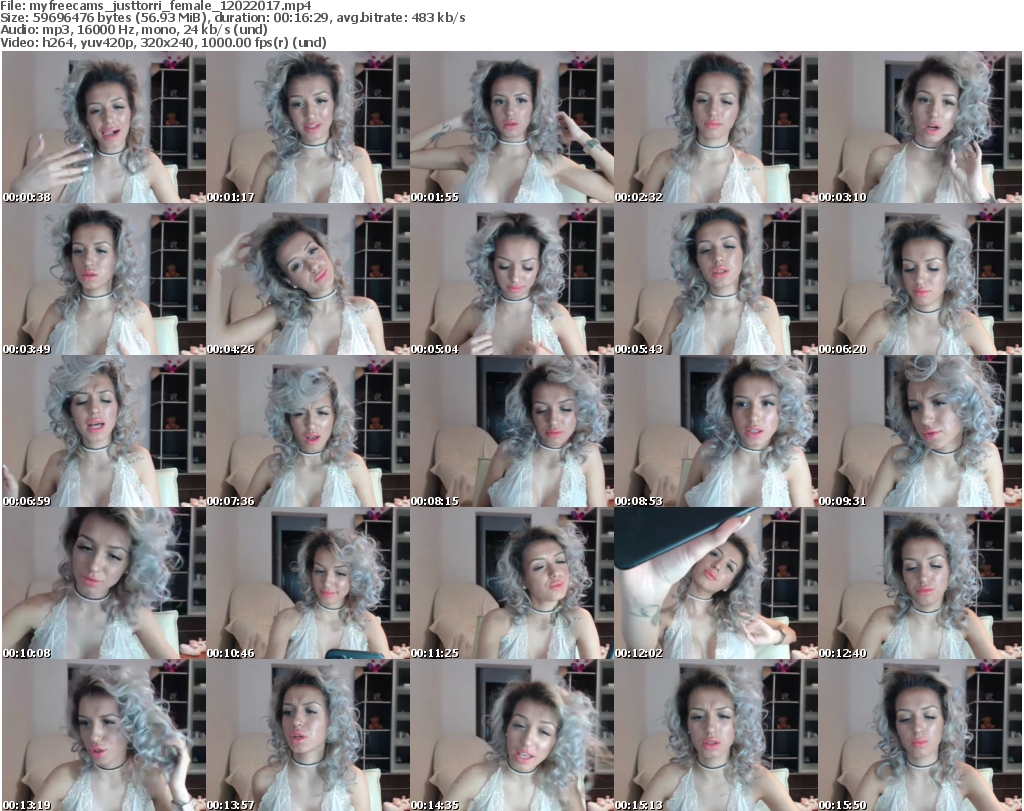
Task: Choose the frame stamped 00:10:08
Action: [x=104, y=584]
